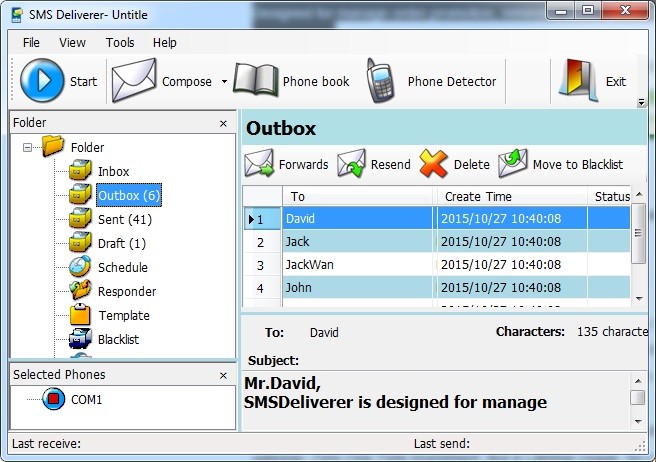The height and width of the screenshot is (462, 656).
Task: Select the COM1 phone entry
Action: pyautogui.click(x=86, y=400)
